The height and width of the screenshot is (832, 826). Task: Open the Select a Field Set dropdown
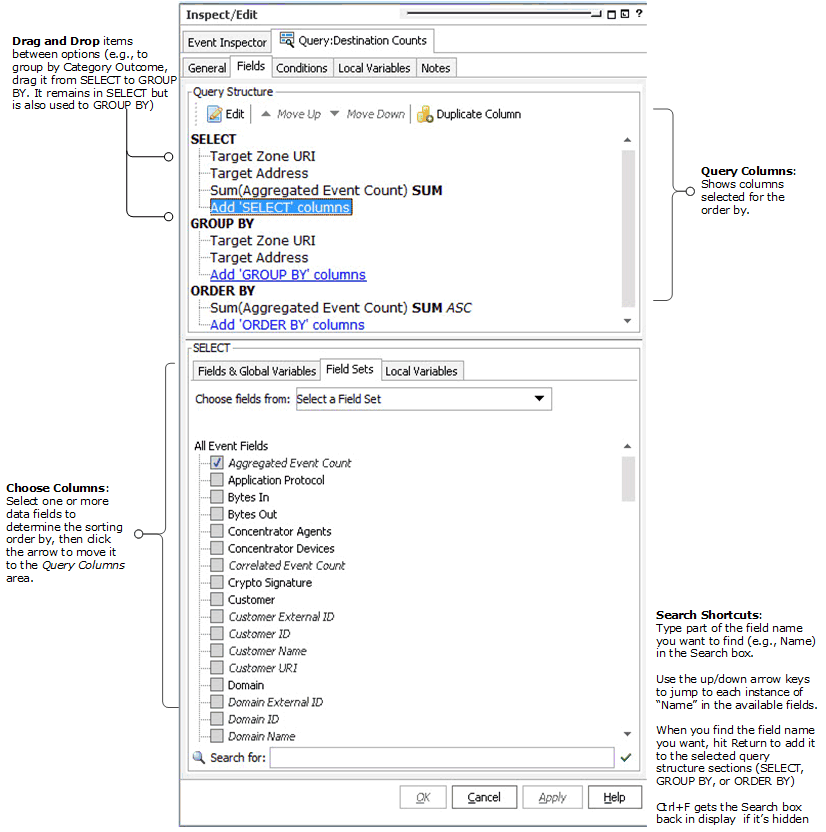[423, 399]
